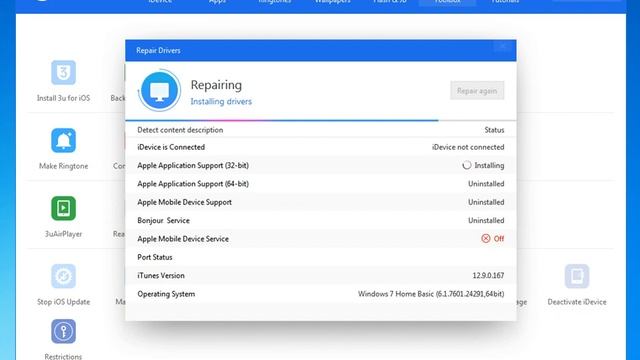Viewport: 640px width, 360px height.
Task: Click the Repair Drivers title text
Action: tap(158, 51)
